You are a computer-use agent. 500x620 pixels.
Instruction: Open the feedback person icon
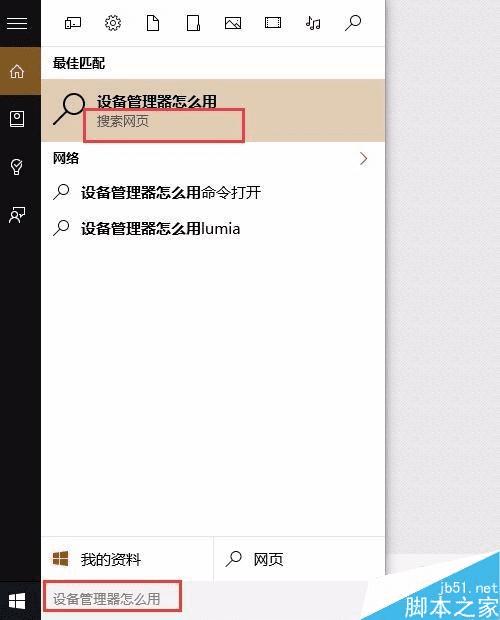(17, 215)
